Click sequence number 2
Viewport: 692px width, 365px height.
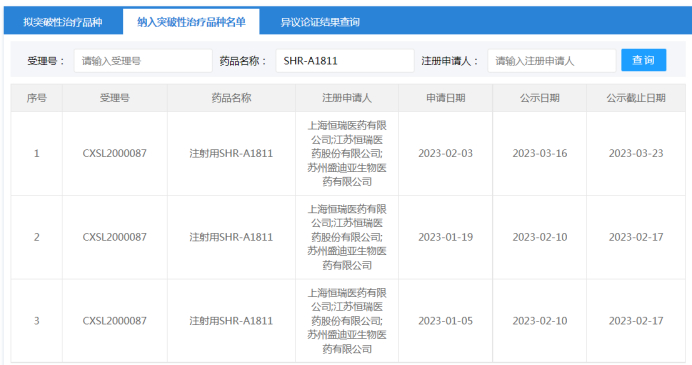click(37, 237)
